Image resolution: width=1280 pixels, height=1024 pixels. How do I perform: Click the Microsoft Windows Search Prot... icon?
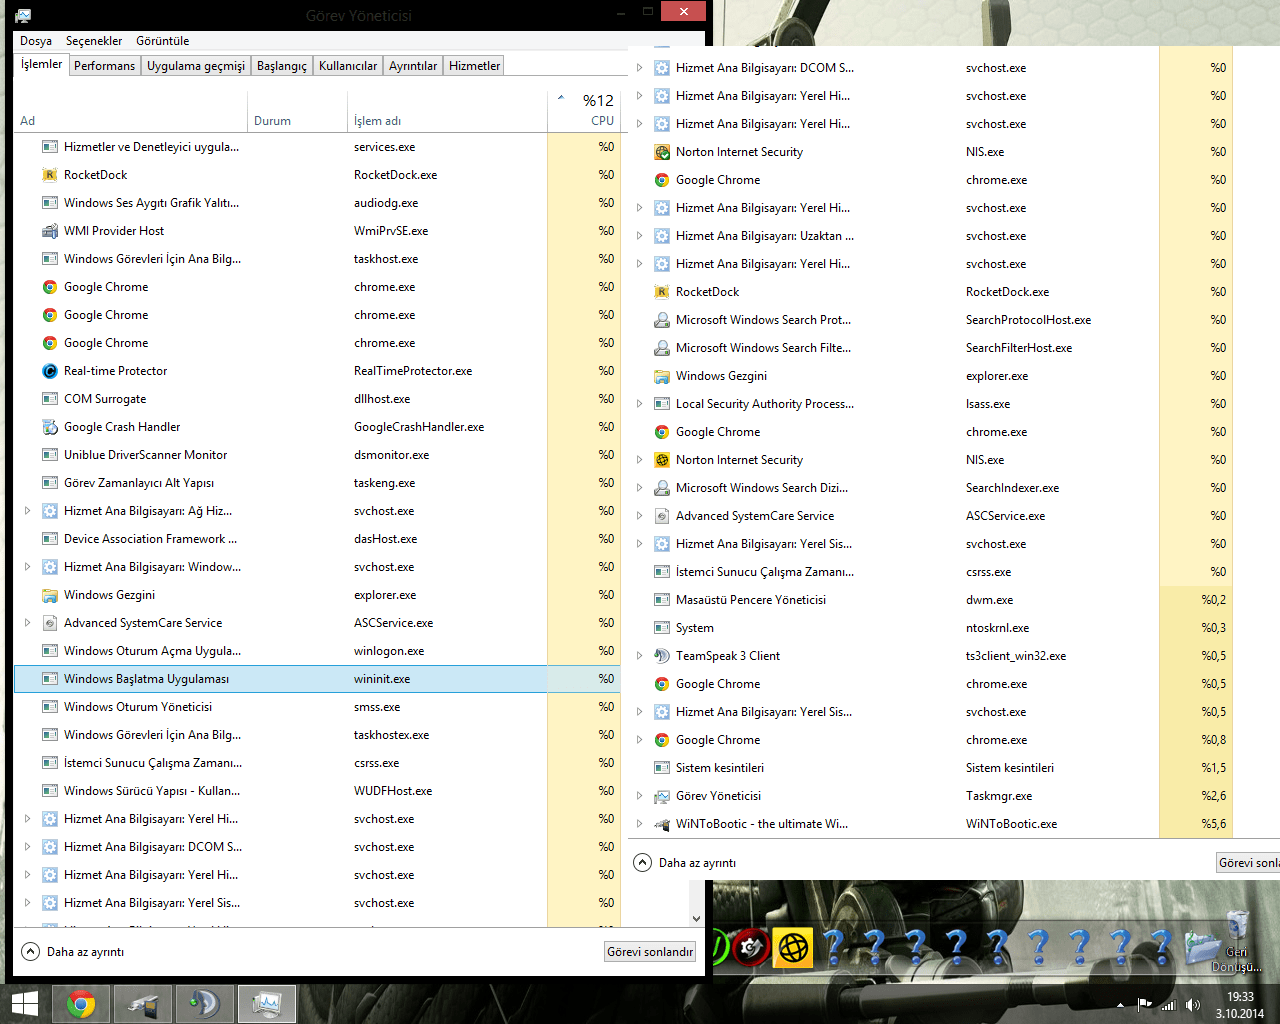[x=662, y=320]
